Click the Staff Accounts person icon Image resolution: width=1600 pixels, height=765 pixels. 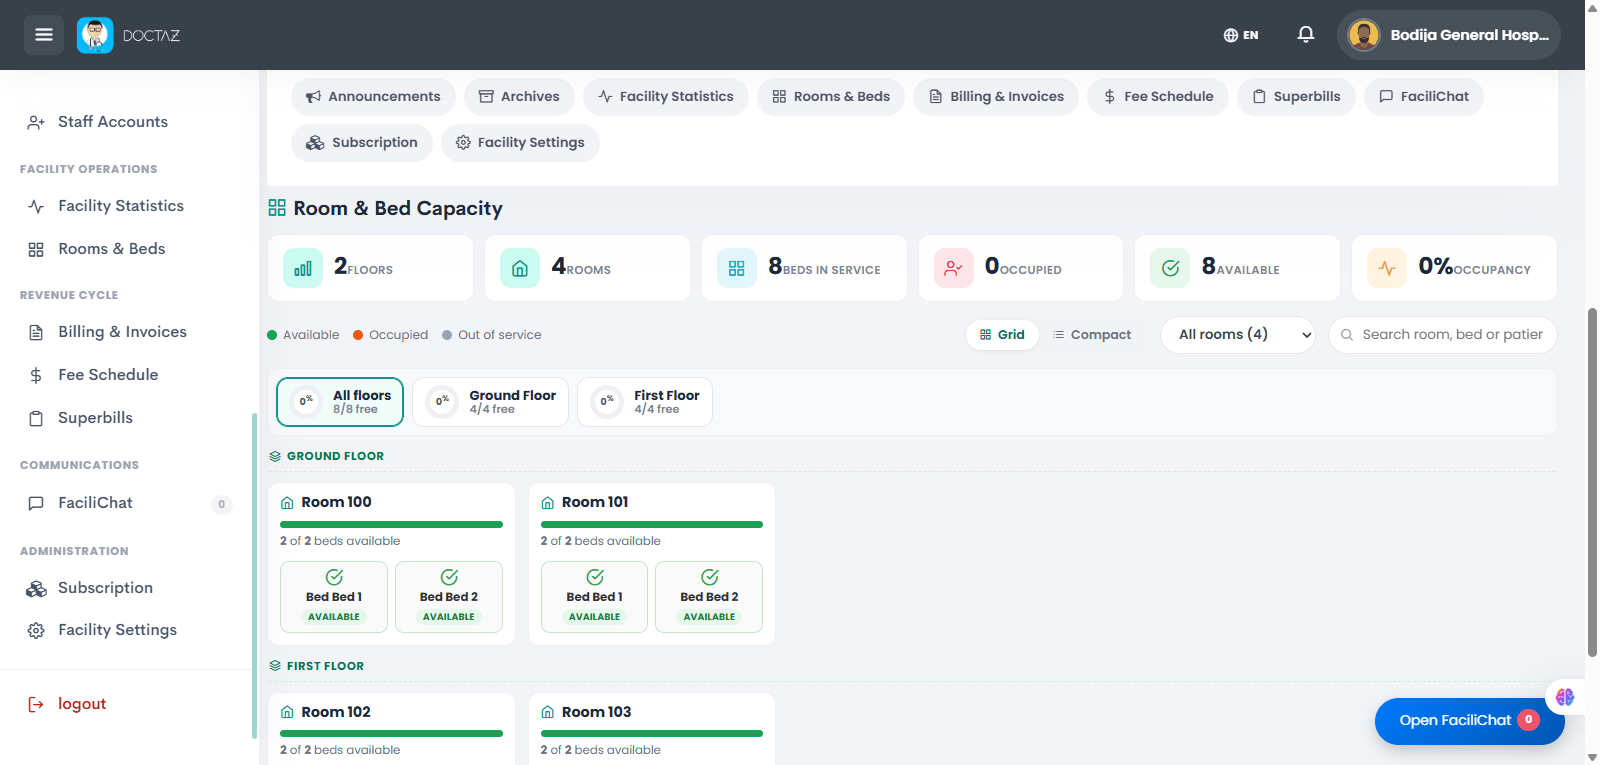click(x=36, y=122)
